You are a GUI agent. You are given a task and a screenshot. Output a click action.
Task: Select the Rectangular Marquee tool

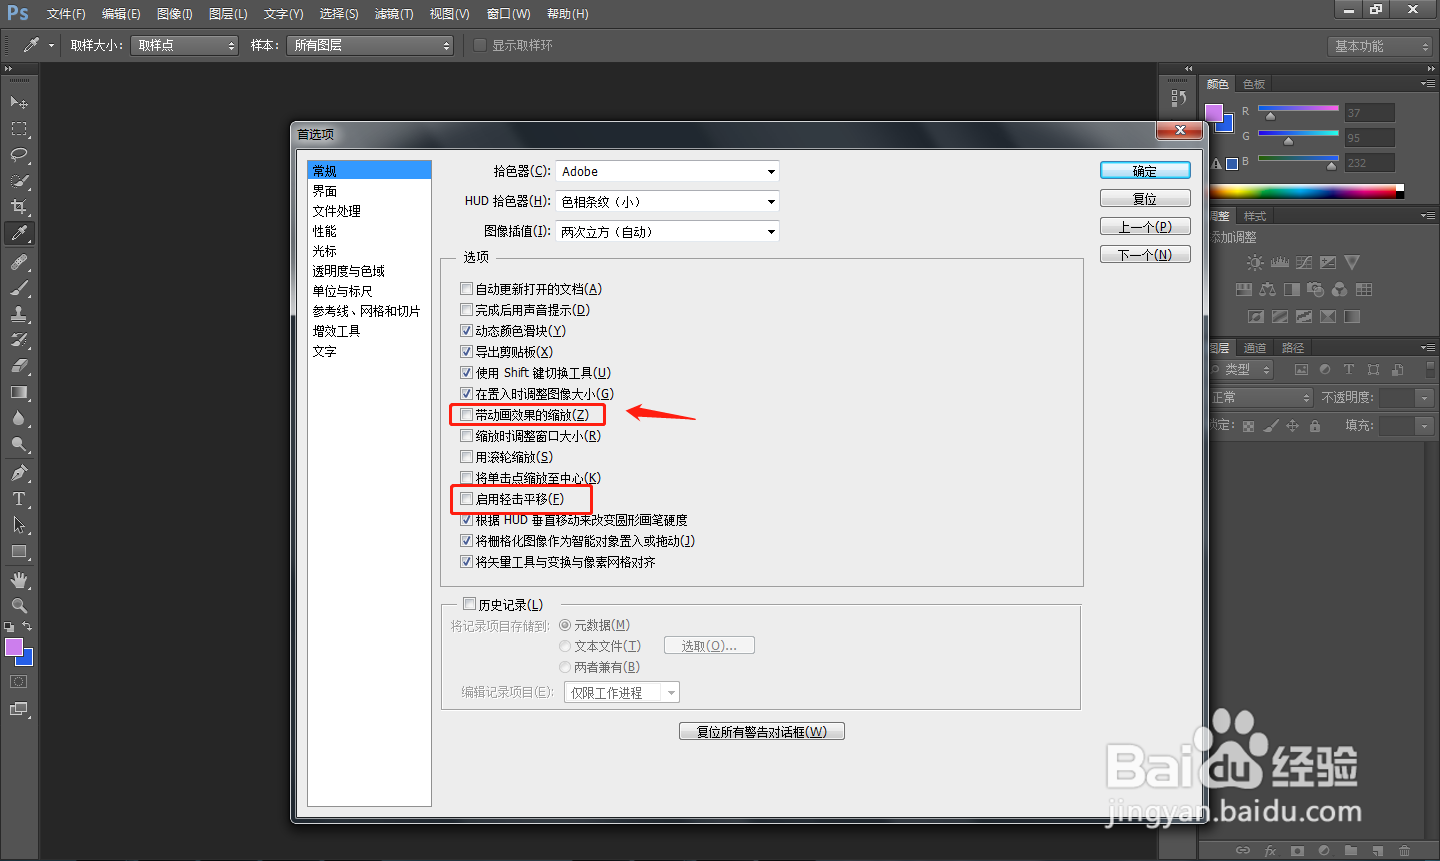click(x=19, y=129)
